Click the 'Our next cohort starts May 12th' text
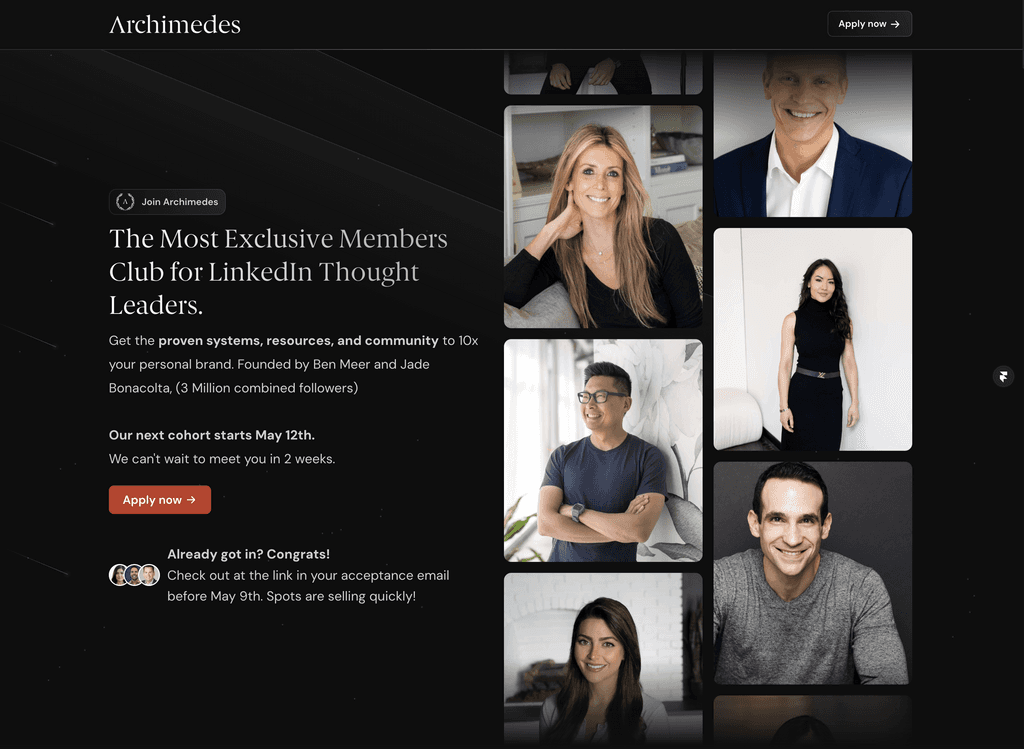1024x749 pixels. (x=212, y=435)
